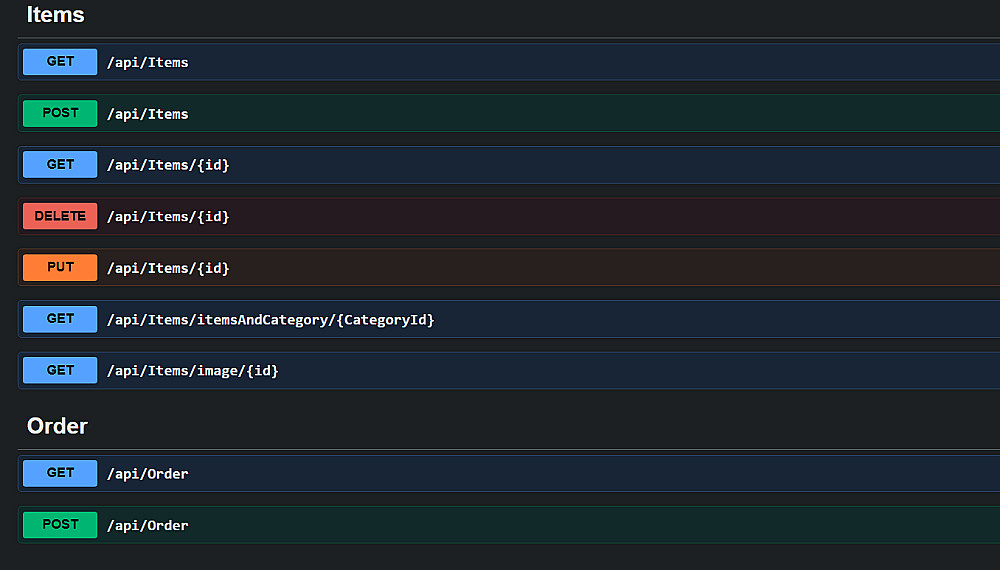Click the POST badge for /api/Items
The height and width of the screenshot is (570, 1000).
[60, 114]
